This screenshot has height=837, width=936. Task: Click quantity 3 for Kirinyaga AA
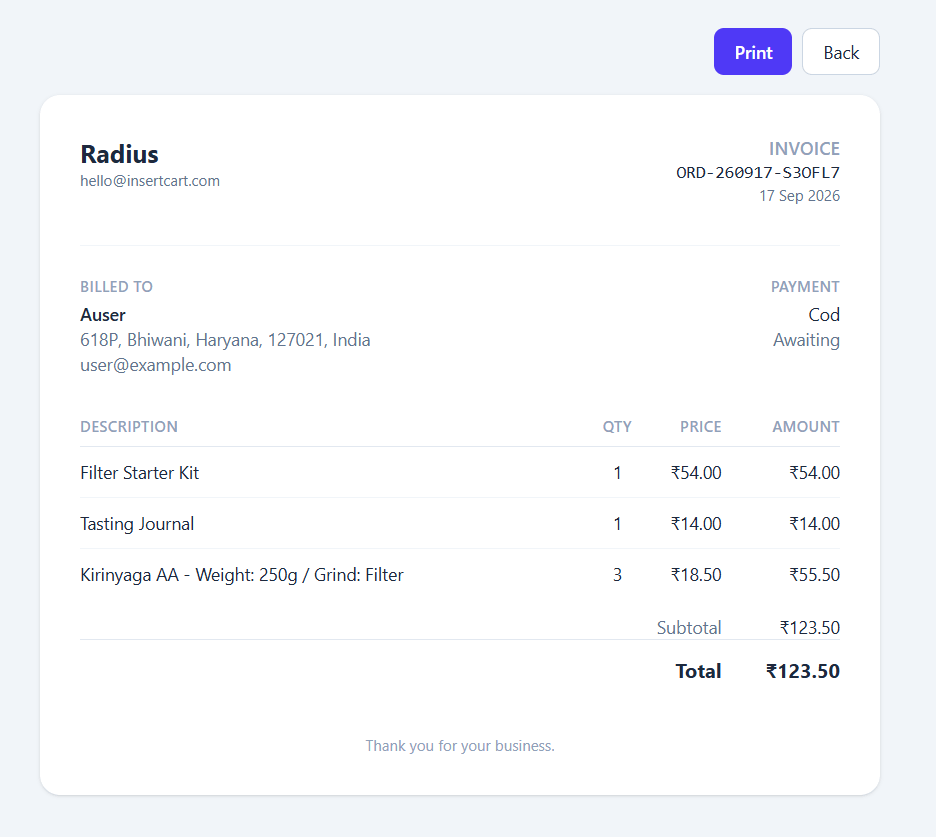point(617,575)
